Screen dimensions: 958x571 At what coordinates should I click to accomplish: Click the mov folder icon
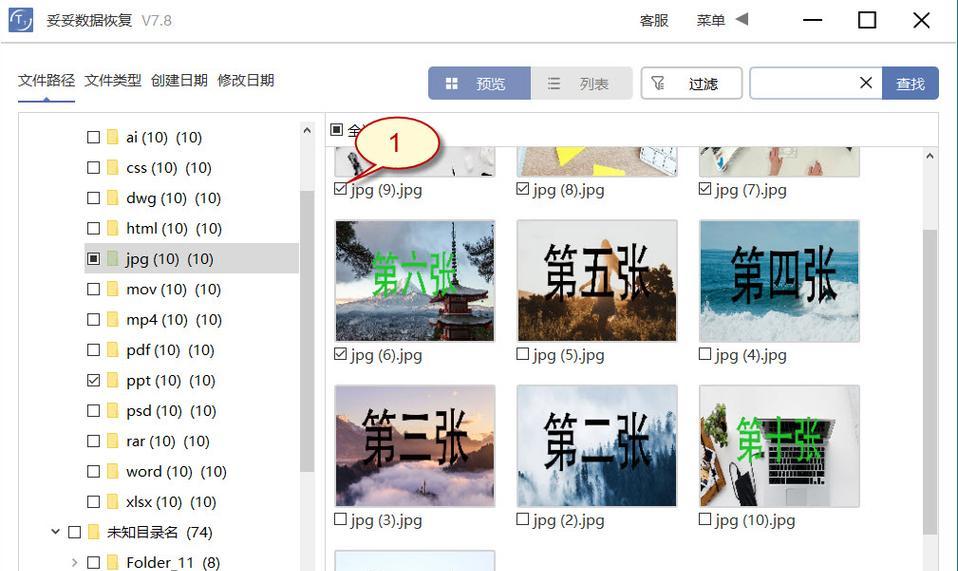pyautogui.click(x=112, y=289)
